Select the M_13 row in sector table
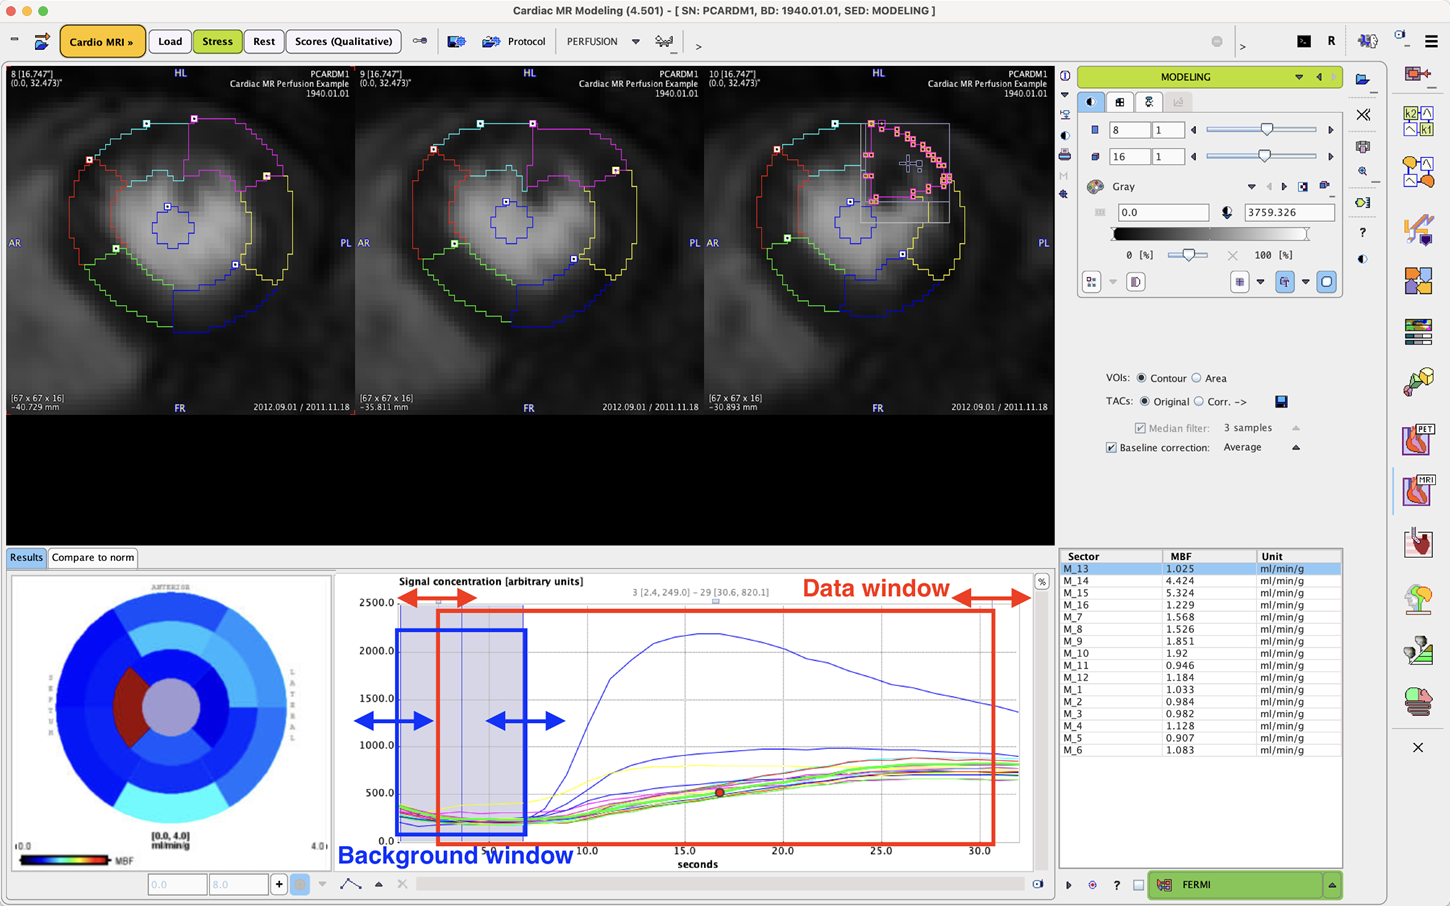Screen dimensions: 1450x906 click(1200, 569)
